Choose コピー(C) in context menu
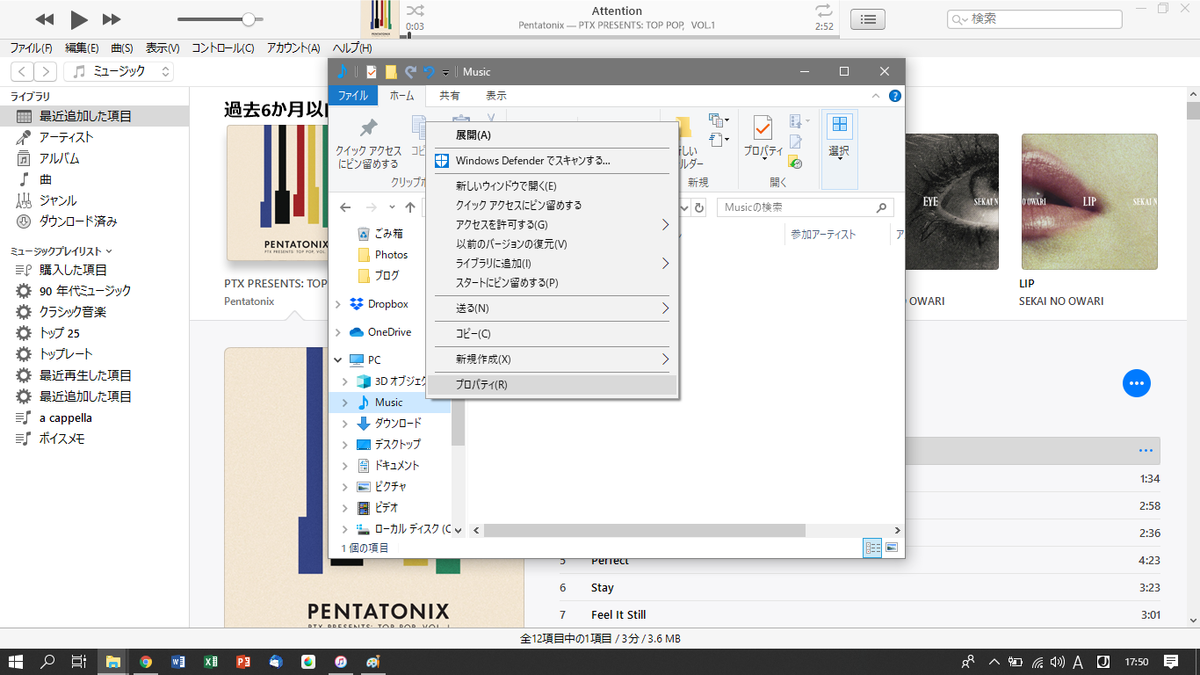This screenshot has width=1200, height=675. (552, 334)
